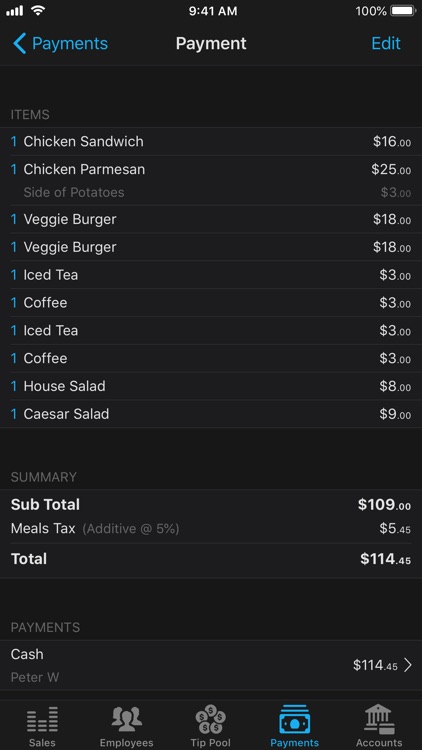The width and height of the screenshot is (422, 750).
Task: Select the Payments cash icon tab
Action: tap(295, 719)
